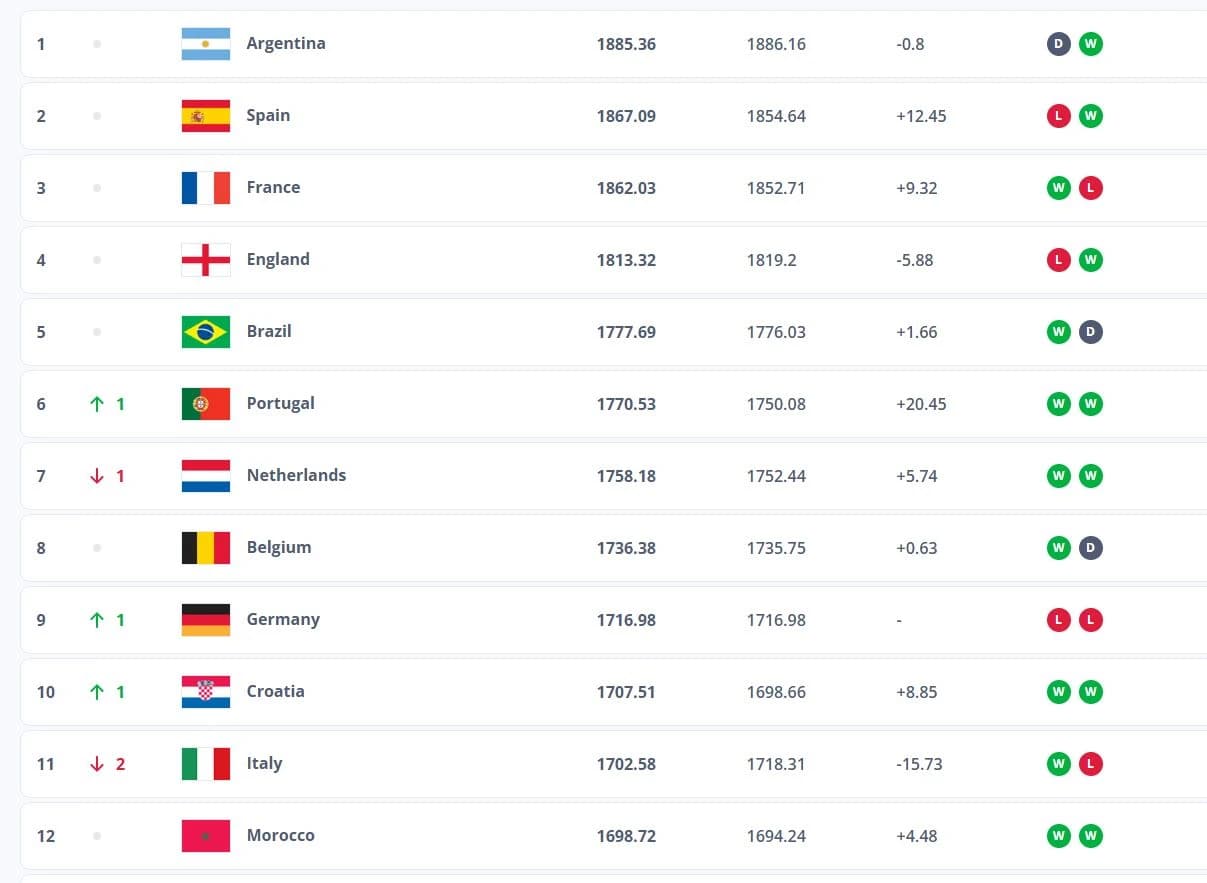1207x883 pixels.
Task: Open the Belgium team page
Action: [279, 547]
